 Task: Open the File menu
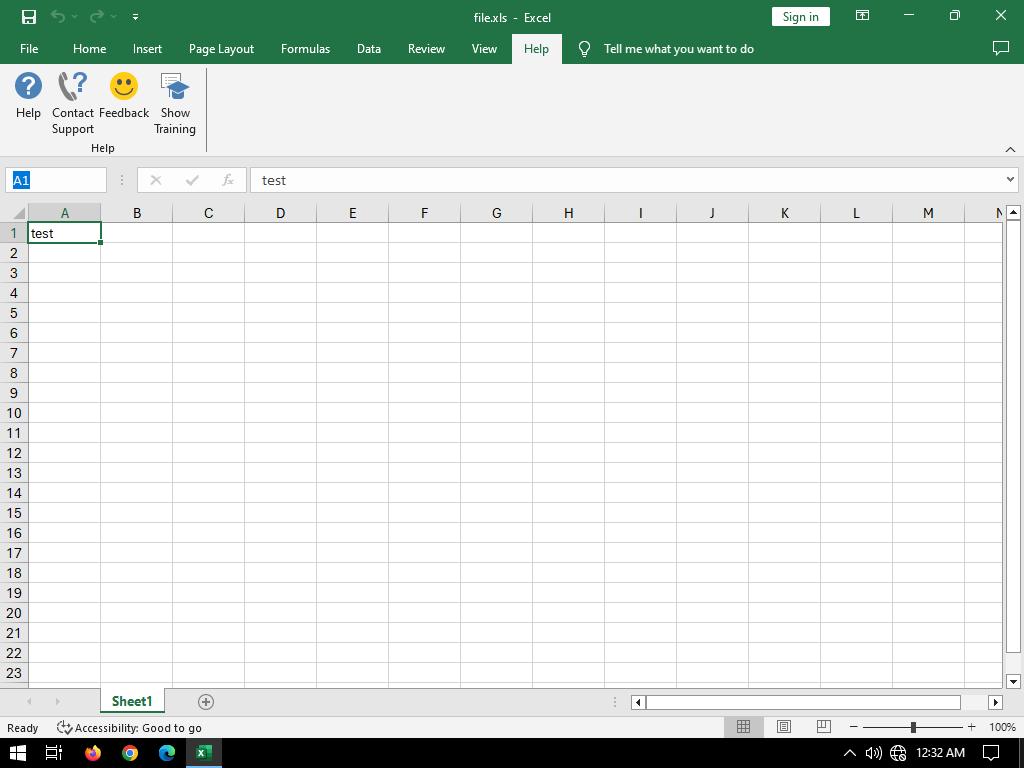click(x=29, y=49)
